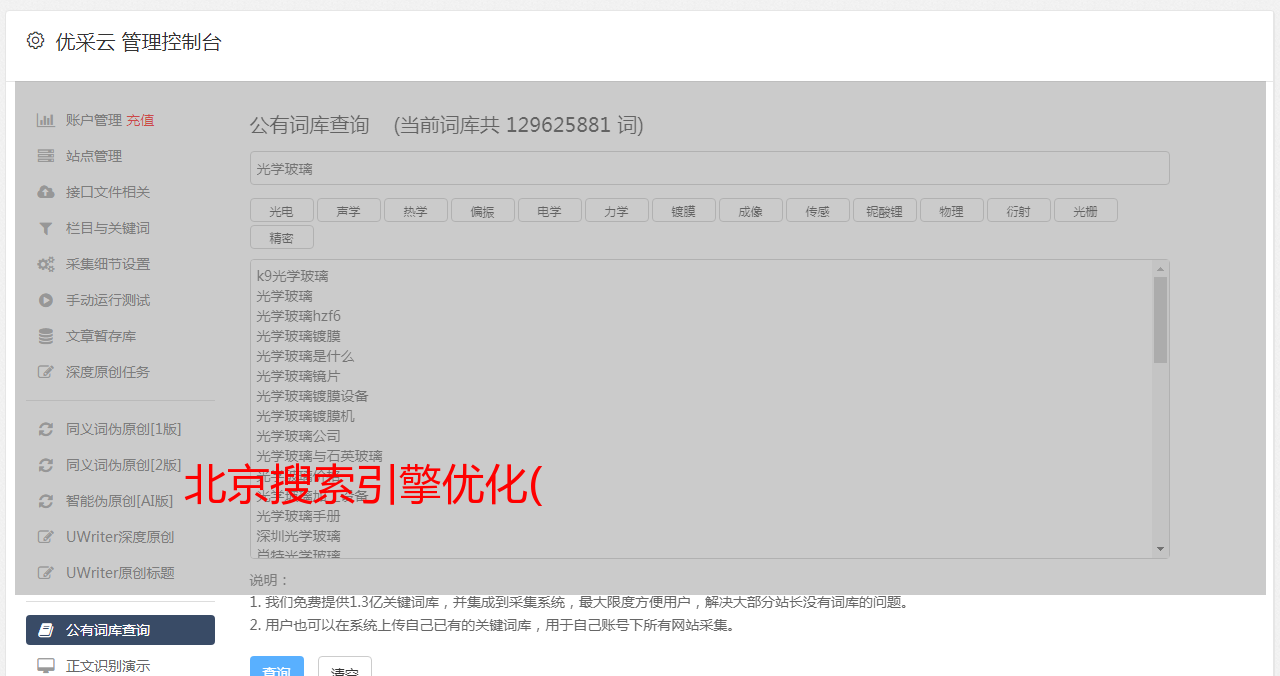
Task: Click the 光栅 tag button
Action: pos(1085,210)
